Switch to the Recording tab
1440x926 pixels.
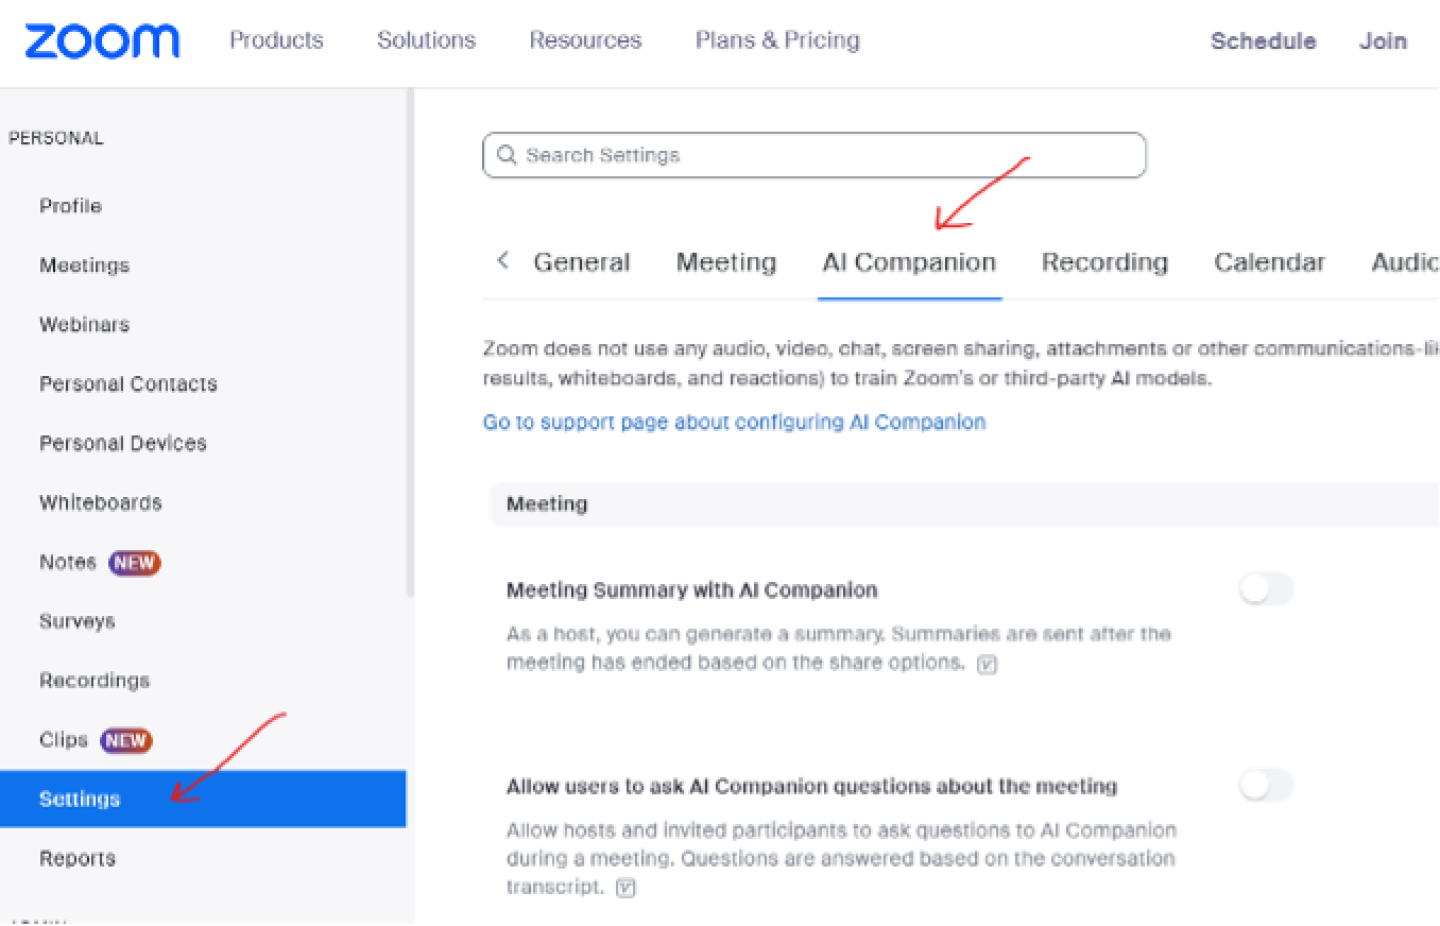1104,262
